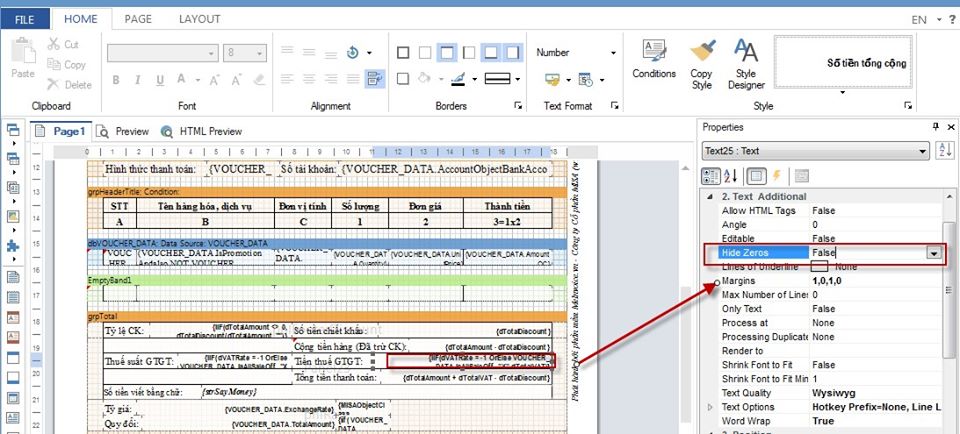The height and width of the screenshot is (434, 960).
Task: Toggle the left border
Action: point(469,53)
